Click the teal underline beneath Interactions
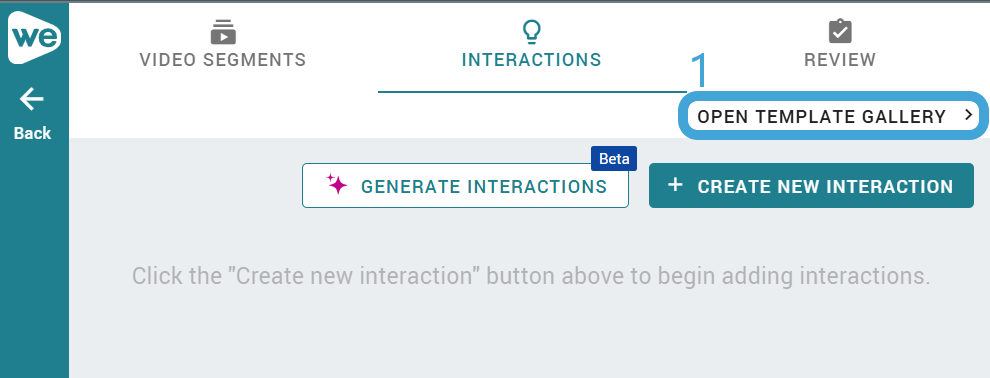 point(532,92)
